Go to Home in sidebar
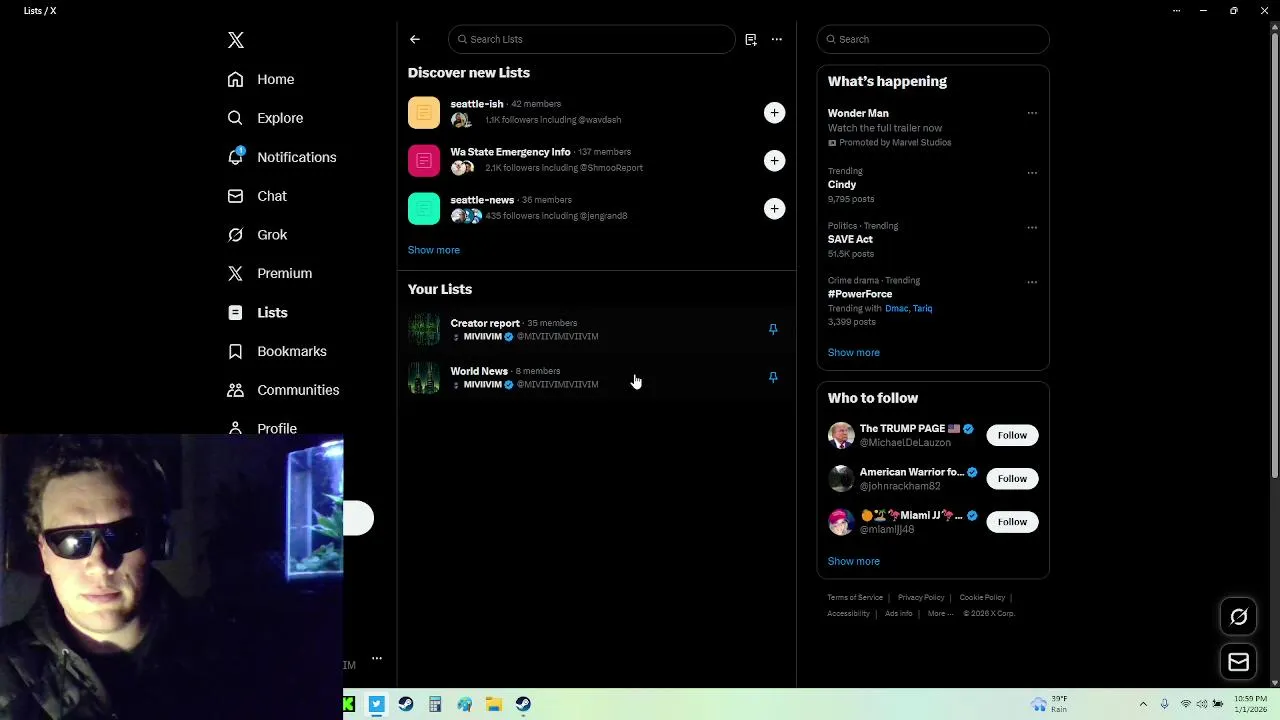Viewport: 1280px width, 720px height. coord(261,79)
